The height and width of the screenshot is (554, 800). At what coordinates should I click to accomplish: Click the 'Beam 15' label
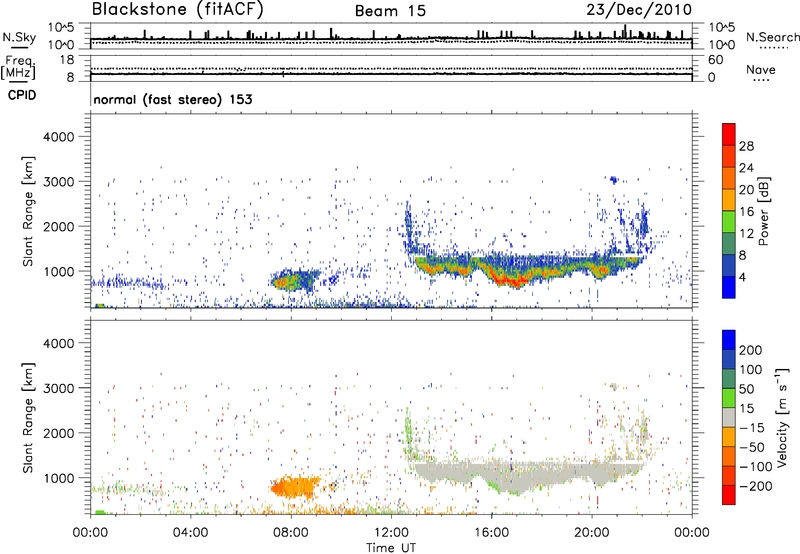[390, 11]
